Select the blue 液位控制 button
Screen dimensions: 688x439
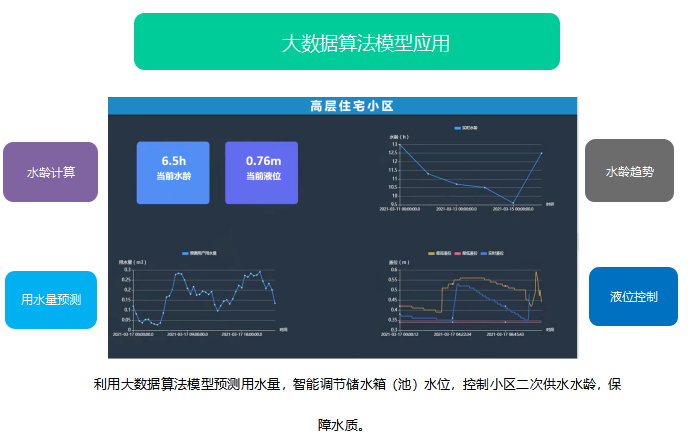pyautogui.click(x=633, y=297)
